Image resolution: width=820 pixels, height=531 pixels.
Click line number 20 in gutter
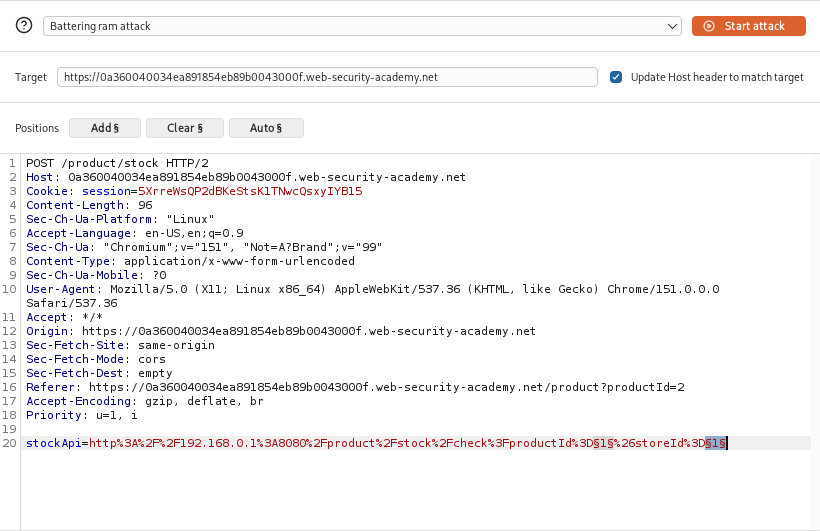pyautogui.click(x=9, y=443)
